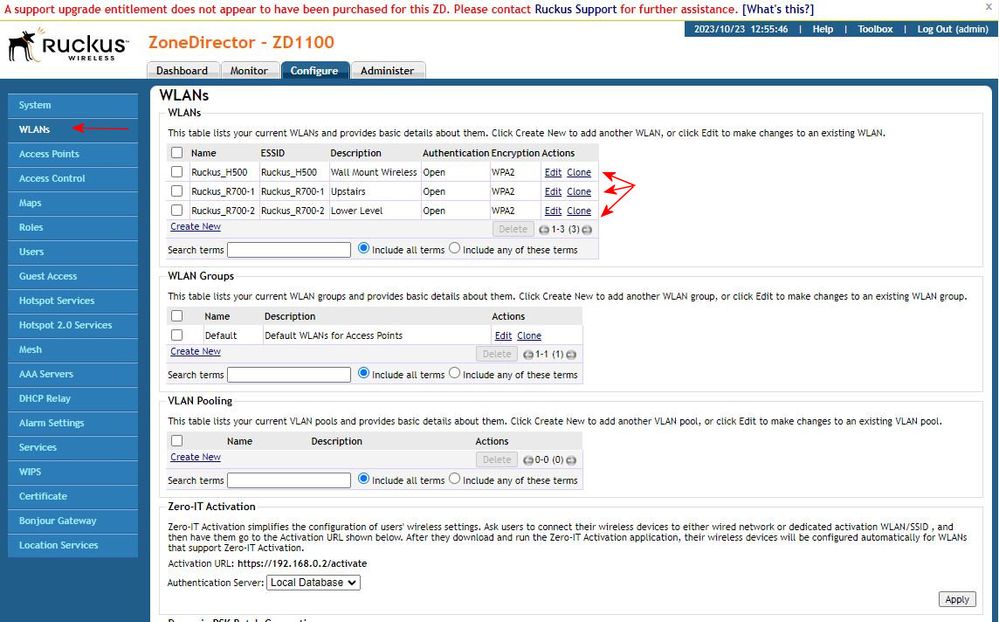Screen dimensions: 999x622
Task: Click the Ruckus Wireless logo
Action: pyautogui.click(x=68, y=46)
